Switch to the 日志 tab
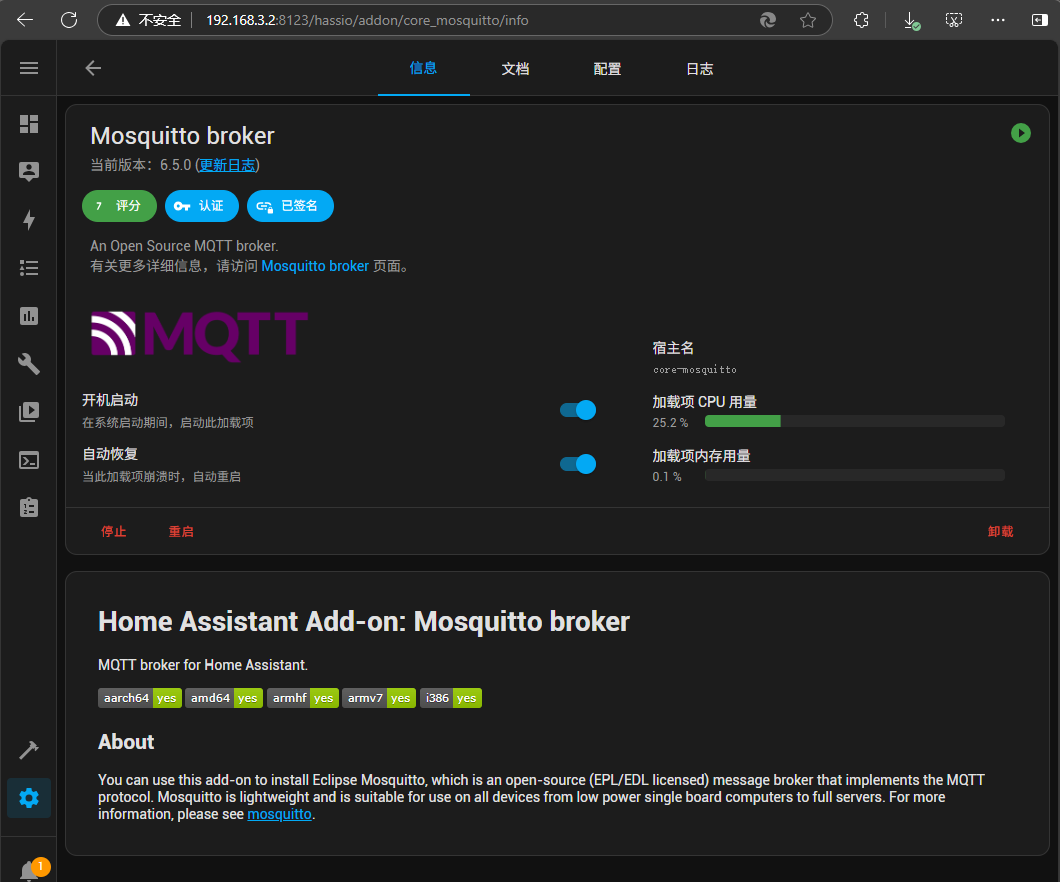The image size is (1060, 882). pos(699,69)
